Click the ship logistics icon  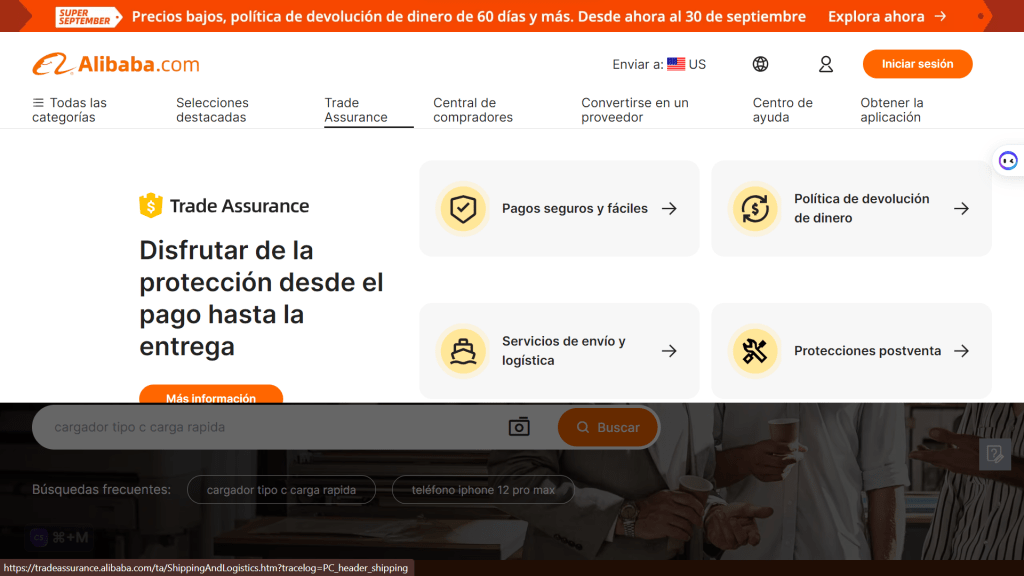463,351
